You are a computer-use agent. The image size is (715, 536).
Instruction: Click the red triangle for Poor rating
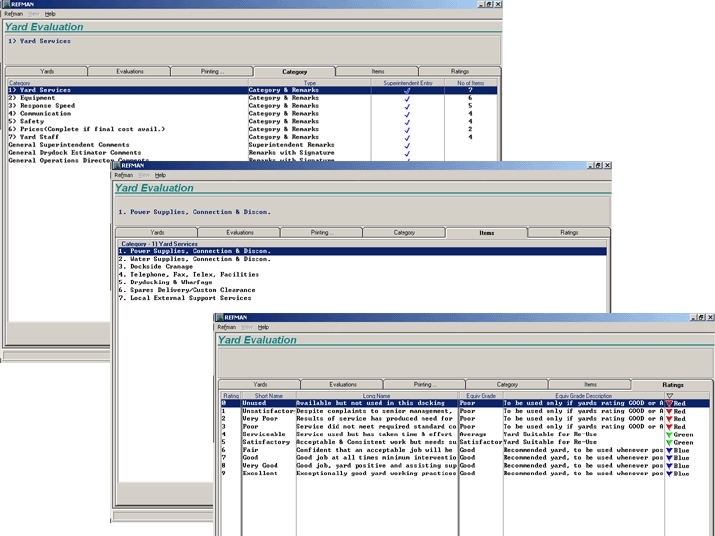669,427
